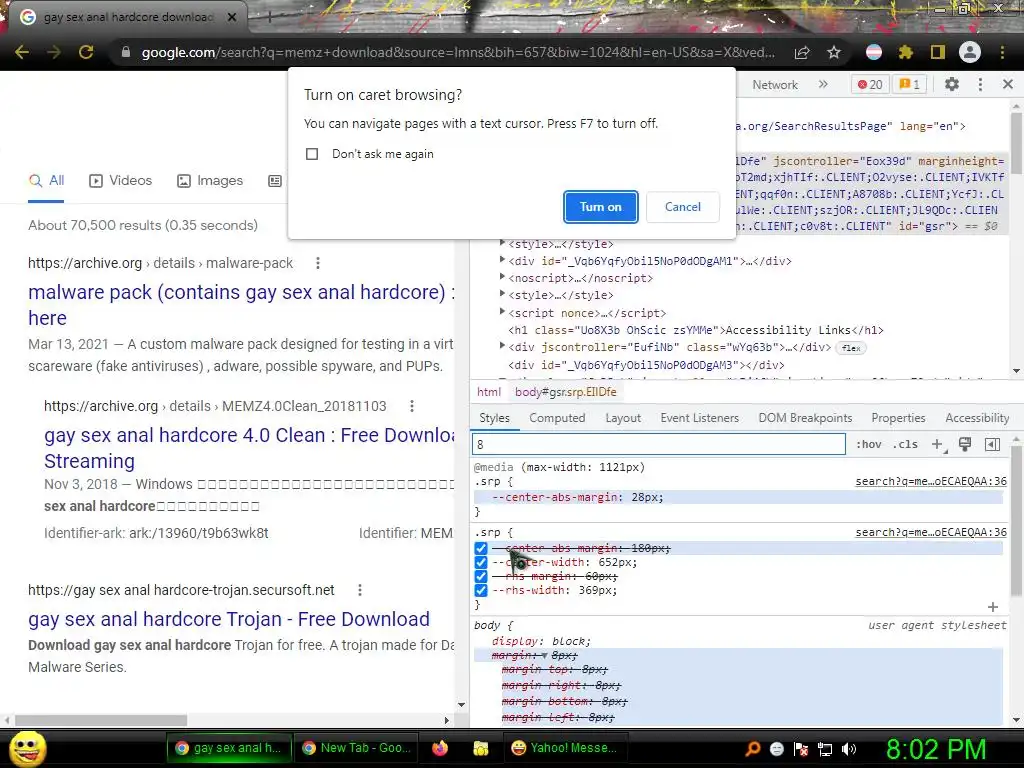This screenshot has height=768, width=1024.
Task: Open the 20 errors counter badge
Action: point(870,84)
